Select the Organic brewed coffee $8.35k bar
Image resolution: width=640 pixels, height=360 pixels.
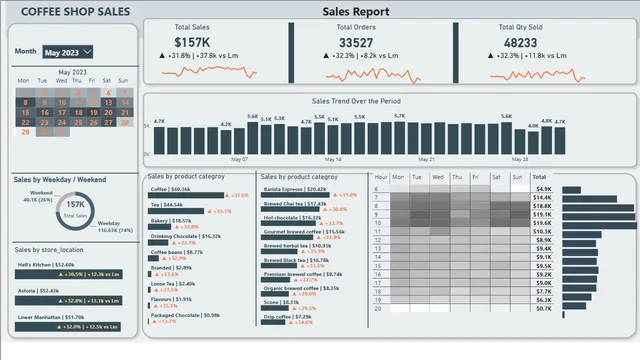(x=275, y=294)
